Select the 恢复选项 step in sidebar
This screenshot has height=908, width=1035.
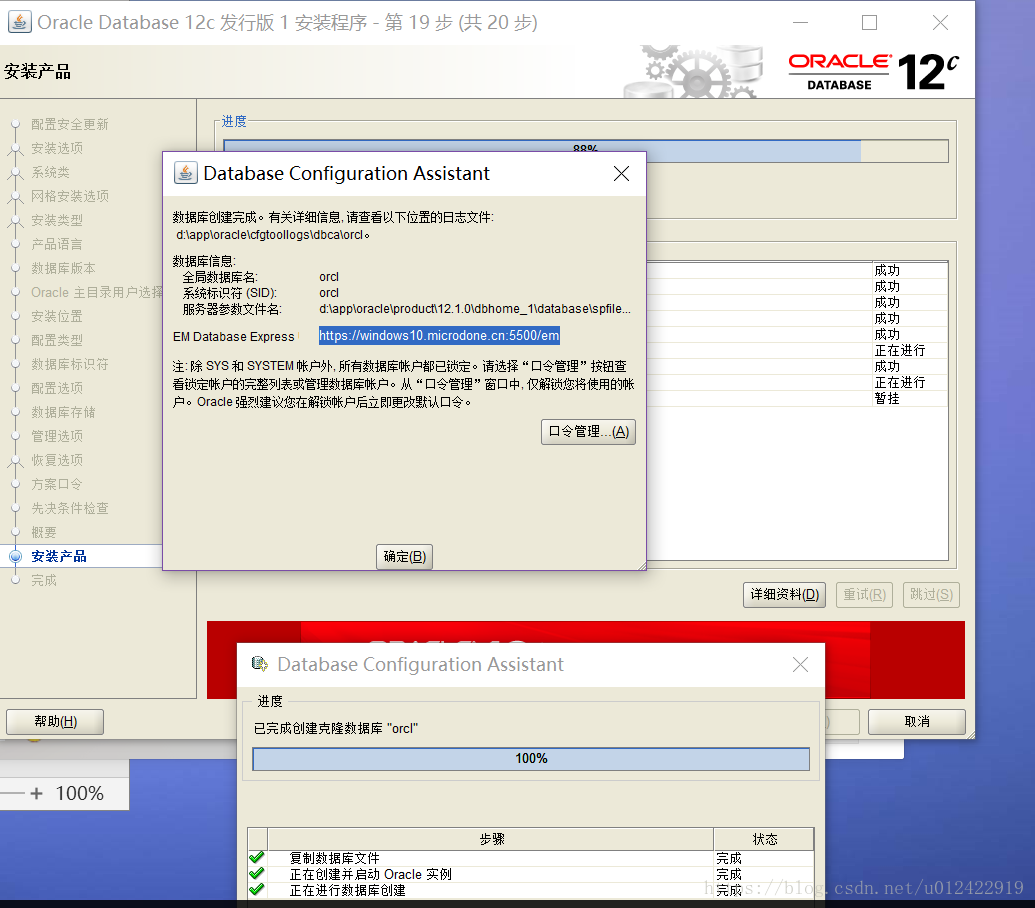point(57,460)
